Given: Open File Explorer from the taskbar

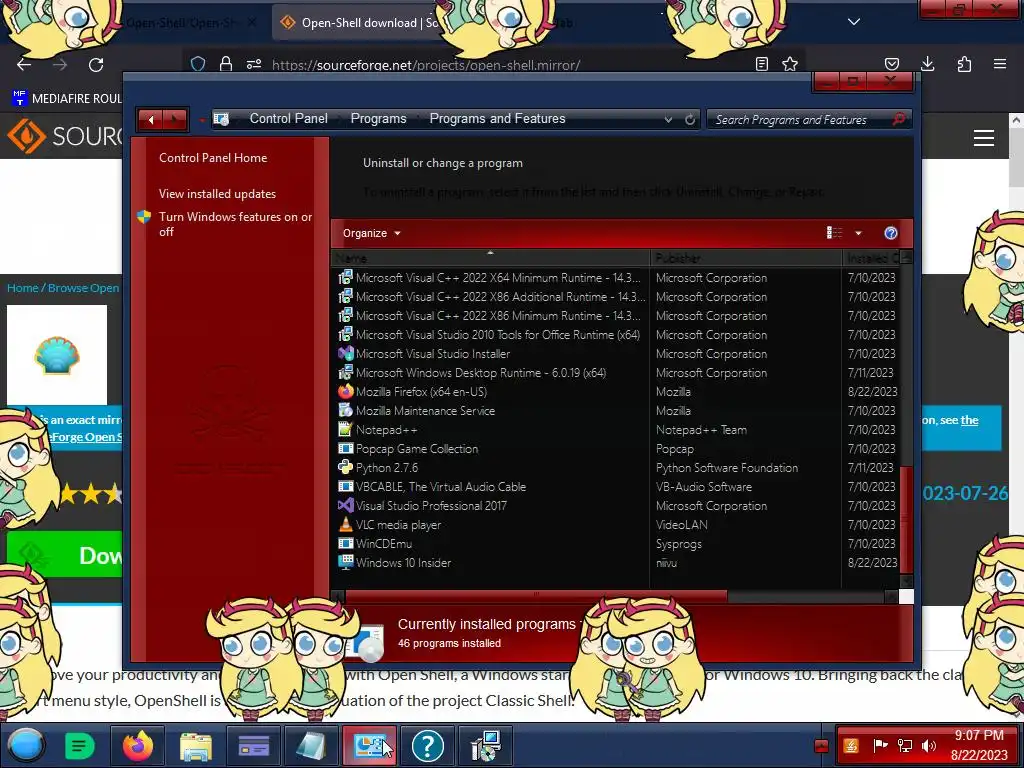Looking at the screenshot, I should pyautogui.click(x=195, y=745).
